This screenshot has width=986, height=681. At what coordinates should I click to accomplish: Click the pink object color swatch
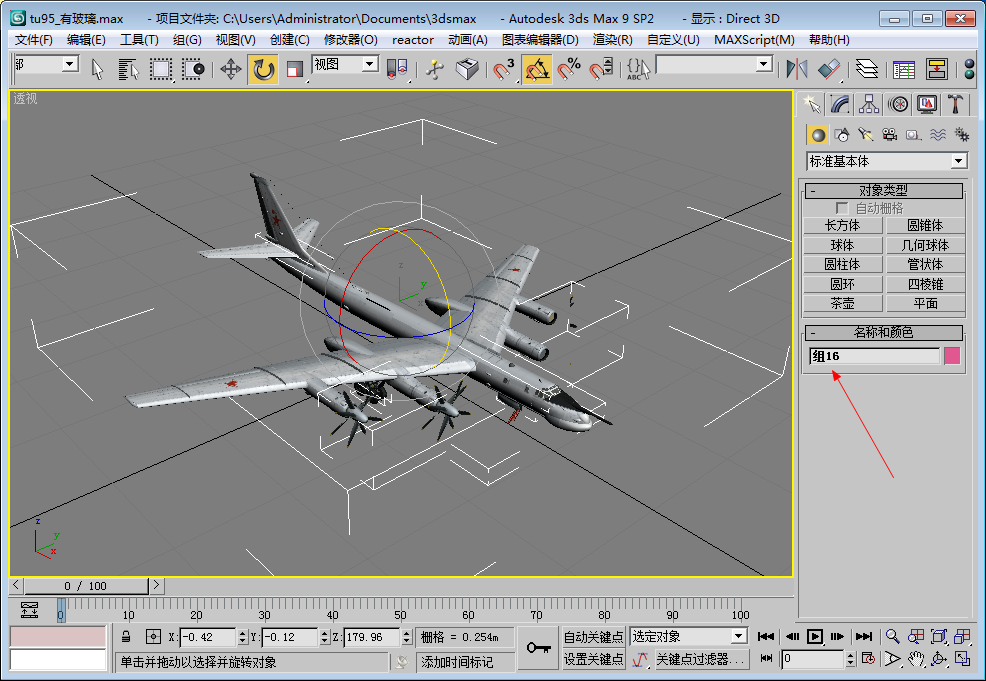pos(952,356)
